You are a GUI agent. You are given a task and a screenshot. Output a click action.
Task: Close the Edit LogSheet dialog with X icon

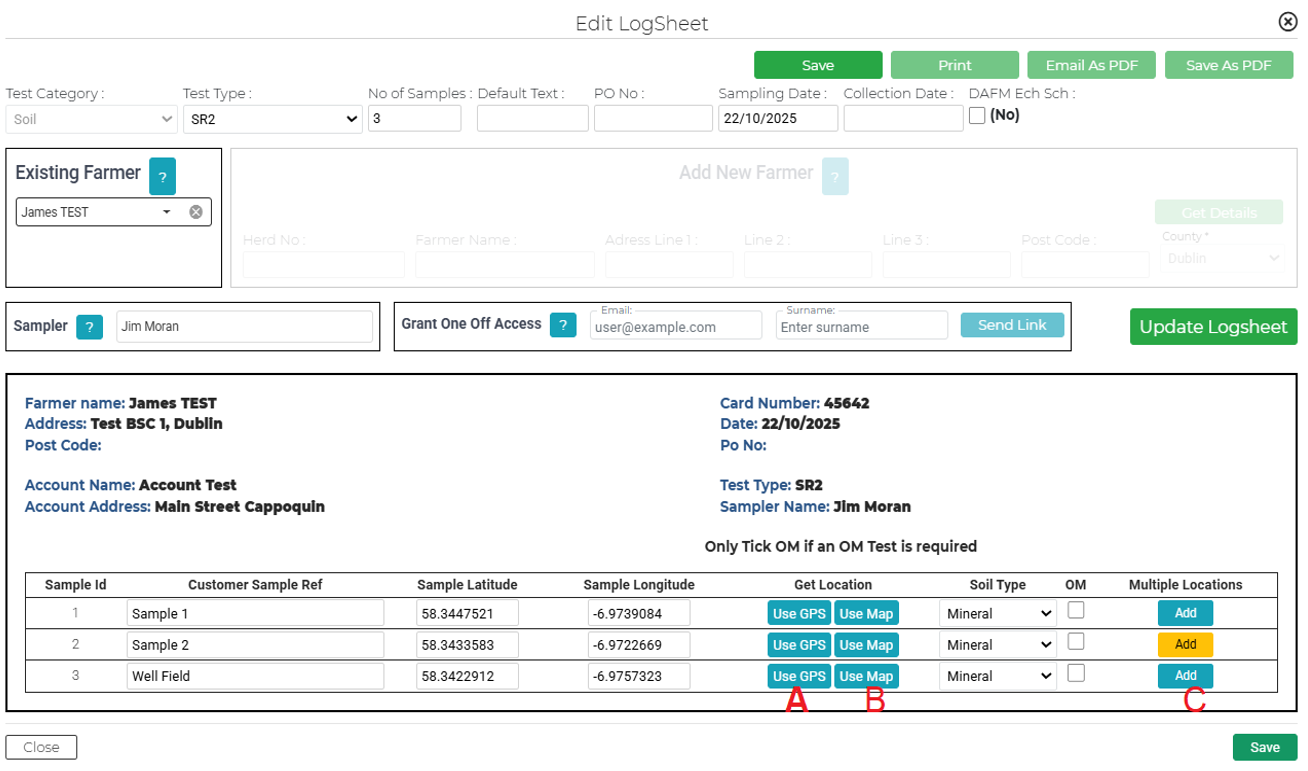click(x=1288, y=22)
